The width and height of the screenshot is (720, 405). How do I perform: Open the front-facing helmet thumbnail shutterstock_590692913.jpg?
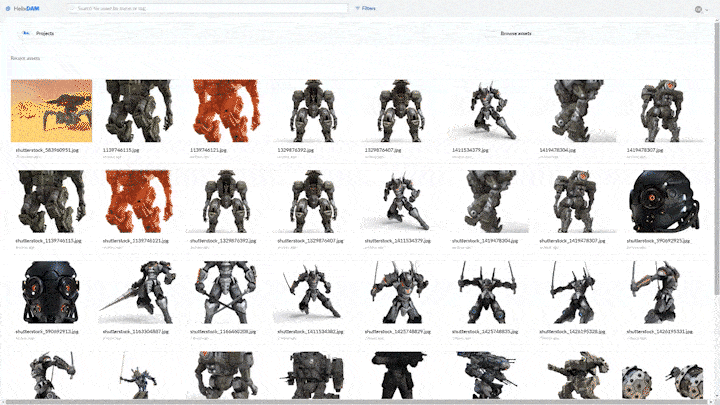click(51, 292)
